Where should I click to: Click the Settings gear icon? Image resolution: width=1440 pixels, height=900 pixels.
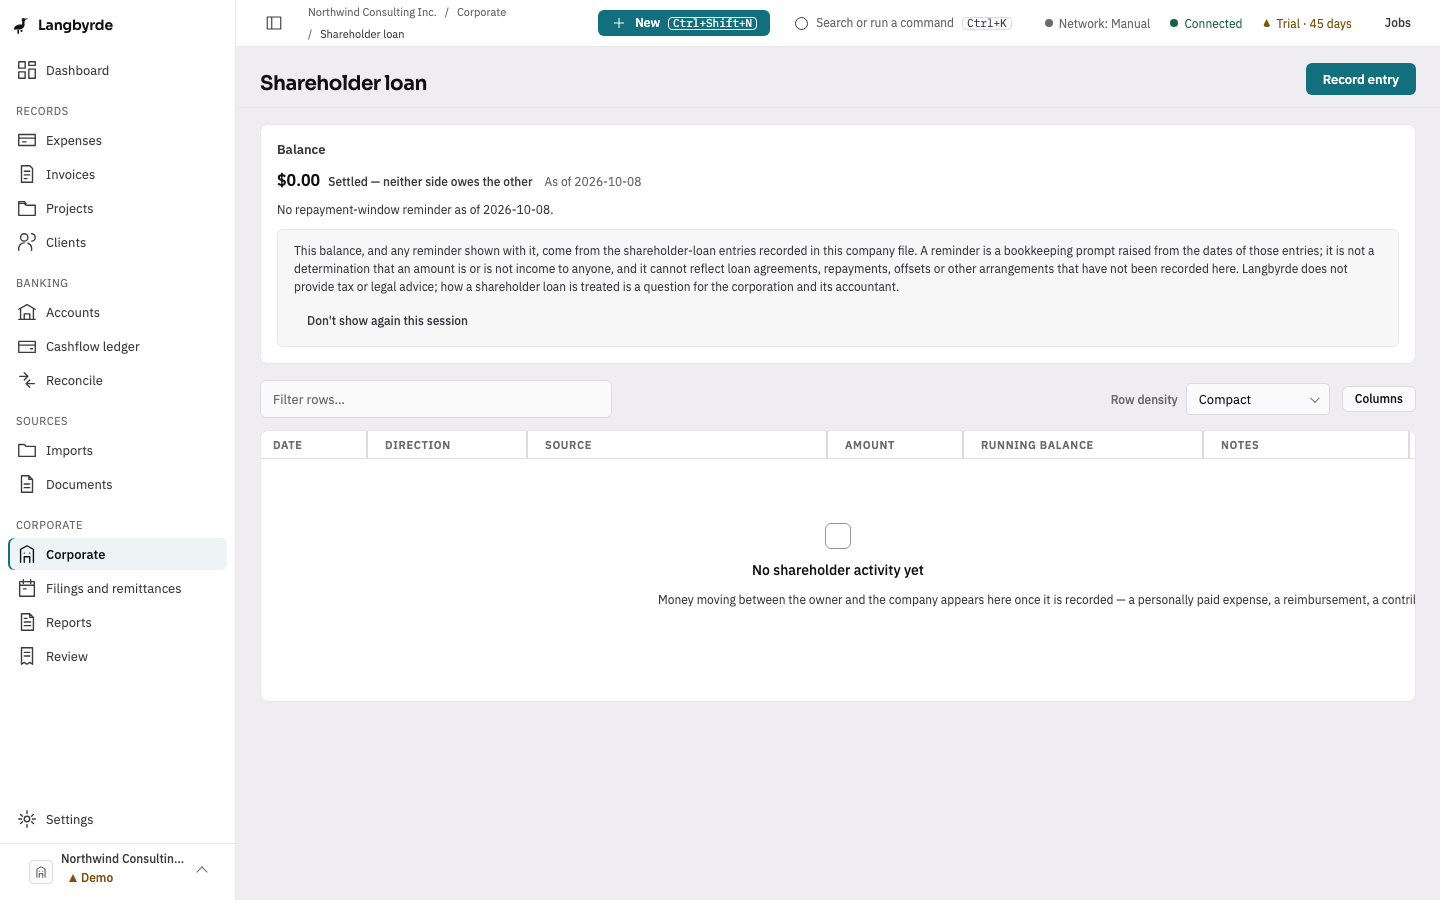click(27, 819)
